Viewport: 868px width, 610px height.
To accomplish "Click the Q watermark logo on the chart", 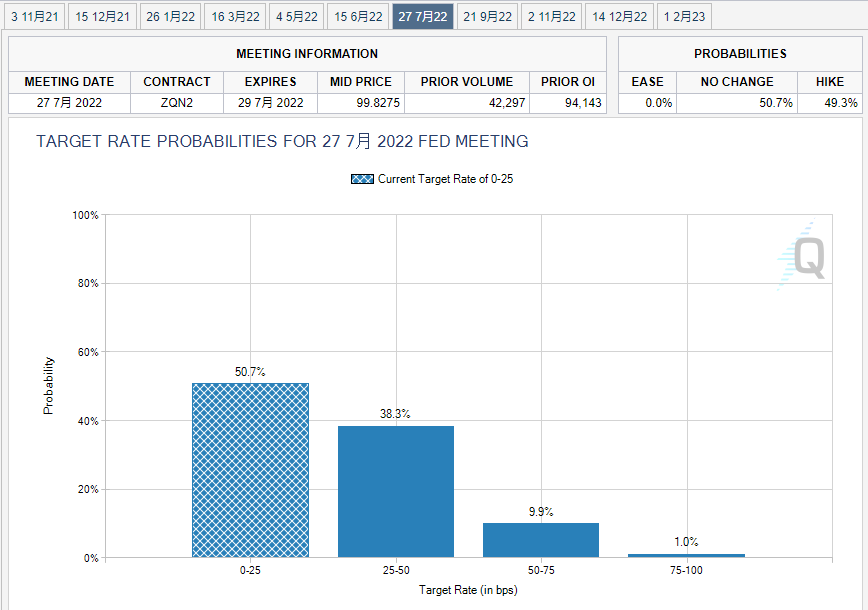I will pos(803,257).
